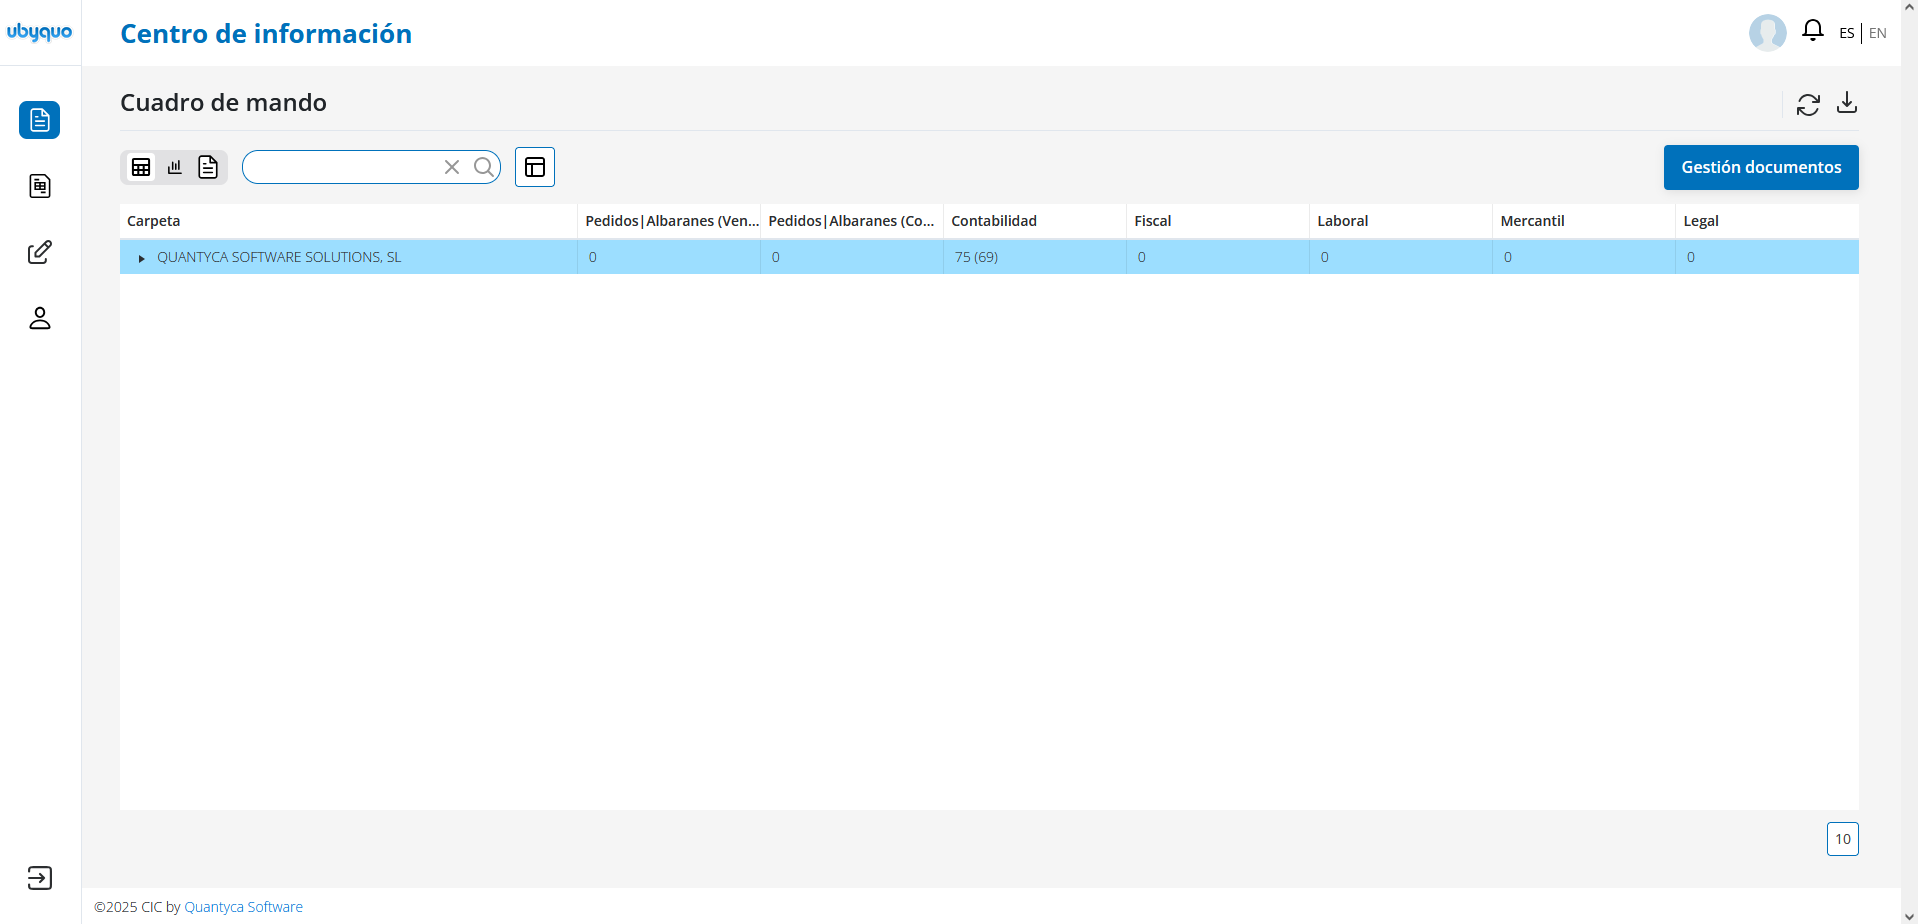The width and height of the screenshot is (1918, 924).
Task: Sort by Pedidos|Albaranes (Ven... column
Action: tap(669, 221)
